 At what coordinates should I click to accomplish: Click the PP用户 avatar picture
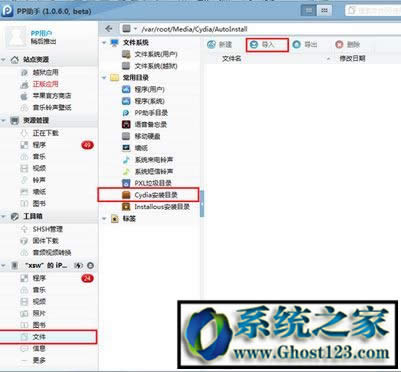pos(15,37)
